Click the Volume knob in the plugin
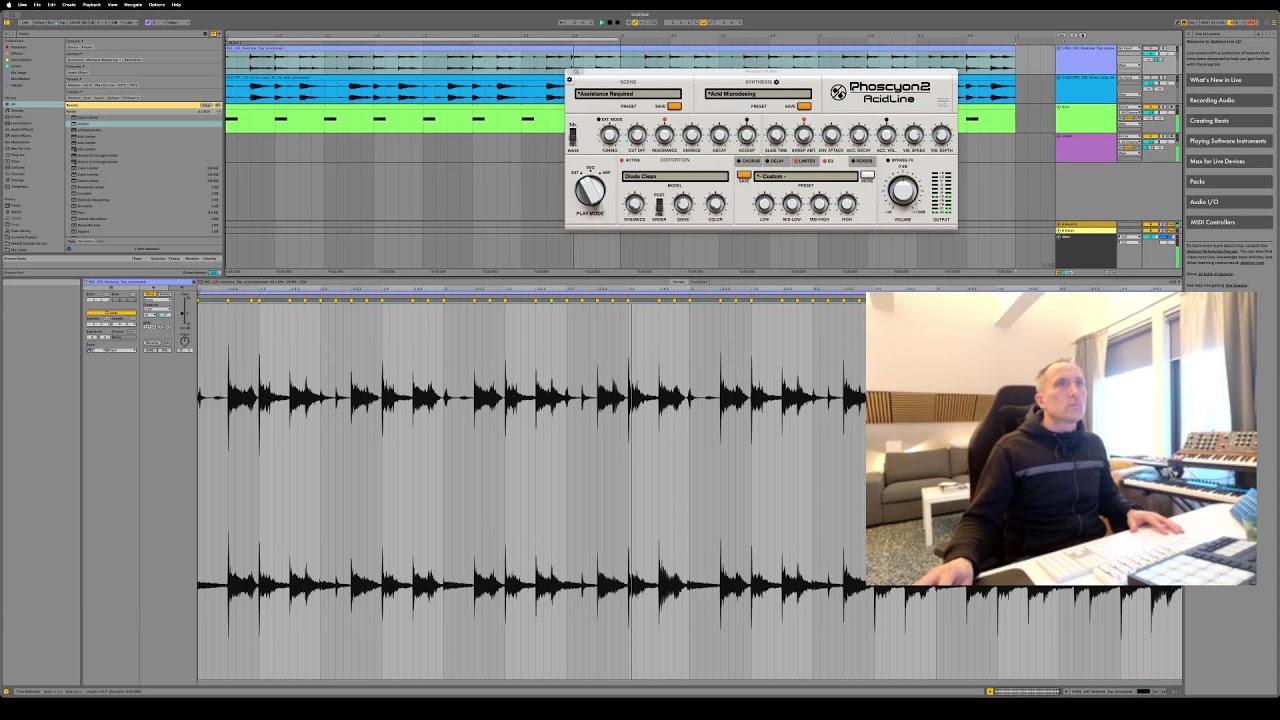This screenshot has height=720, width=1280. (902, 191)
